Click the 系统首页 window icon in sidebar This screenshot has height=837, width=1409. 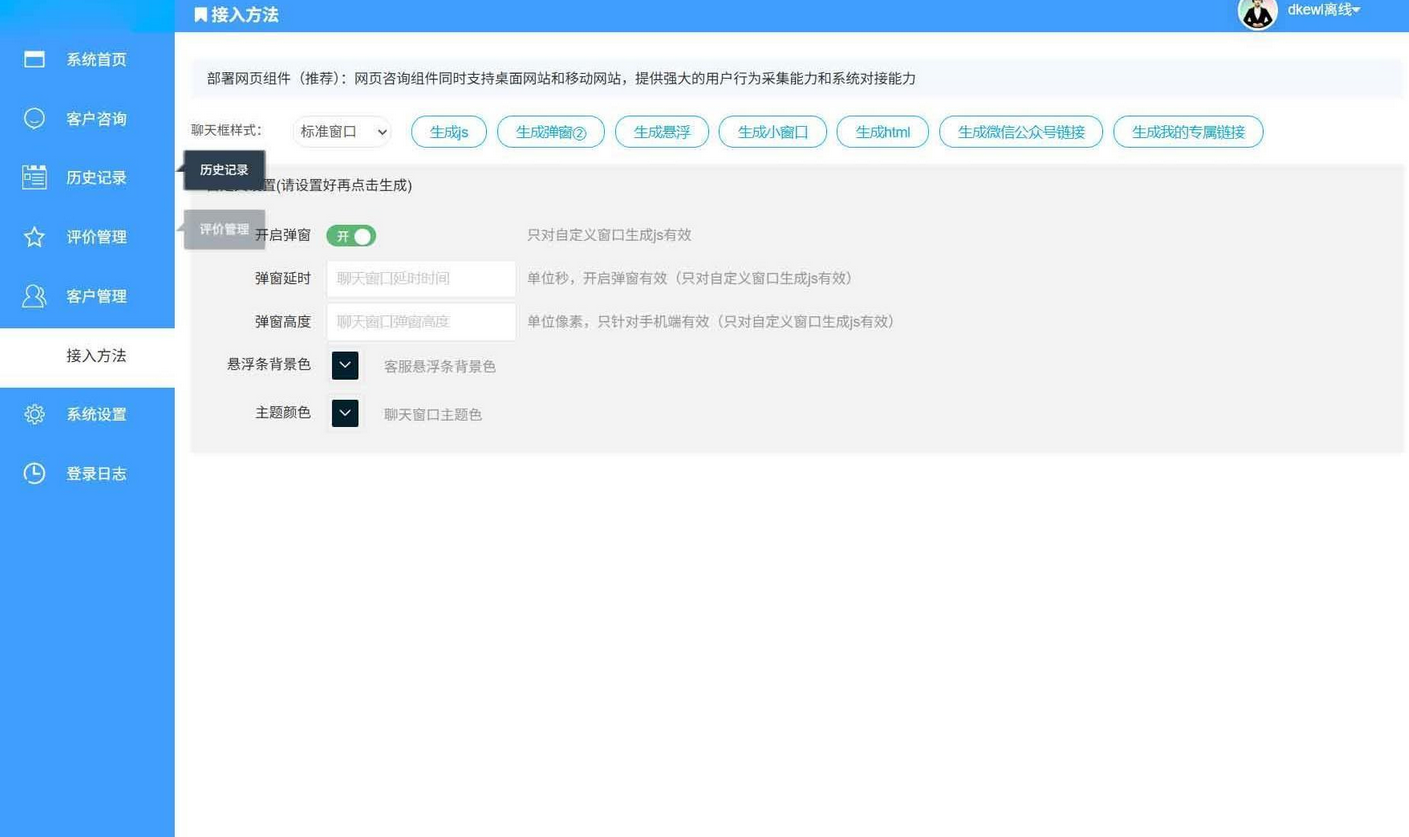(x=34, y=59)
